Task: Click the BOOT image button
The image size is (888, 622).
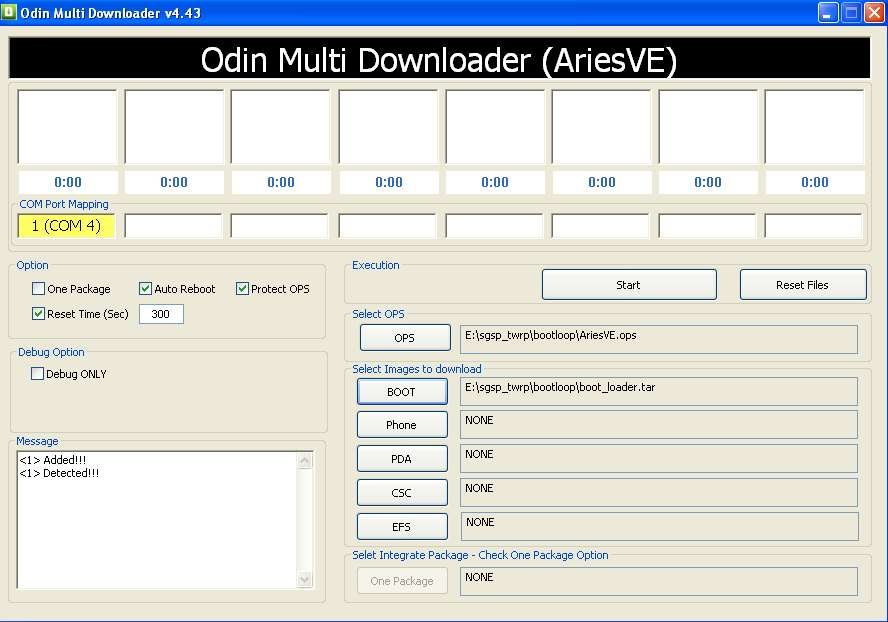Action: pos(402,392)
